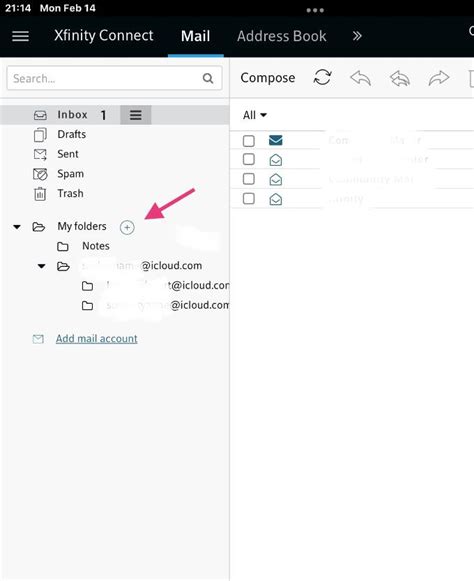Switch to the Address Book tab
This screenshot has height=581, width=474.
(282, 36)
